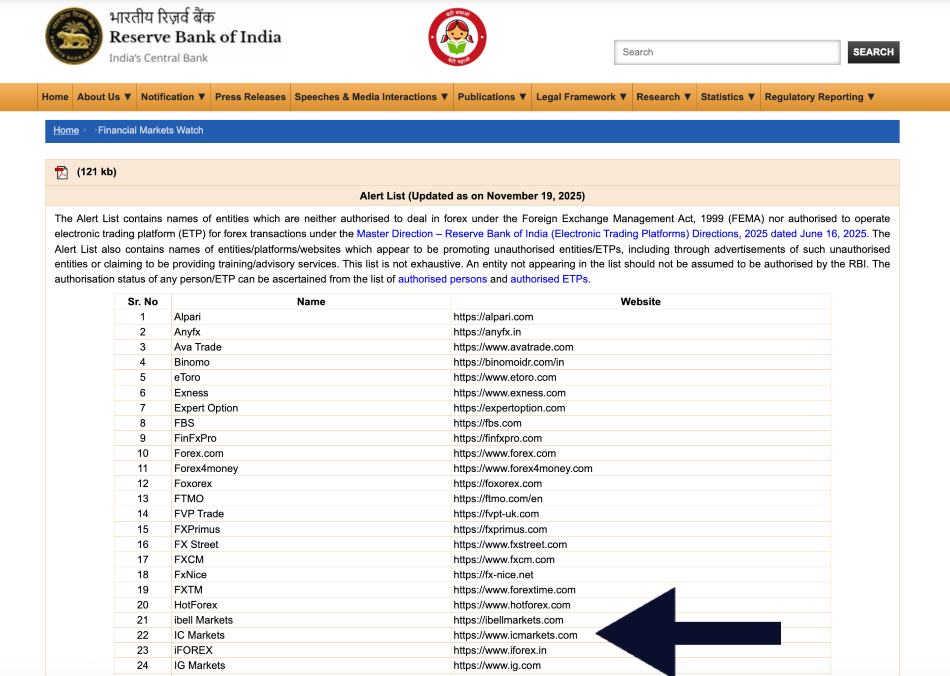Open the authorised persons link

[442, 279]
